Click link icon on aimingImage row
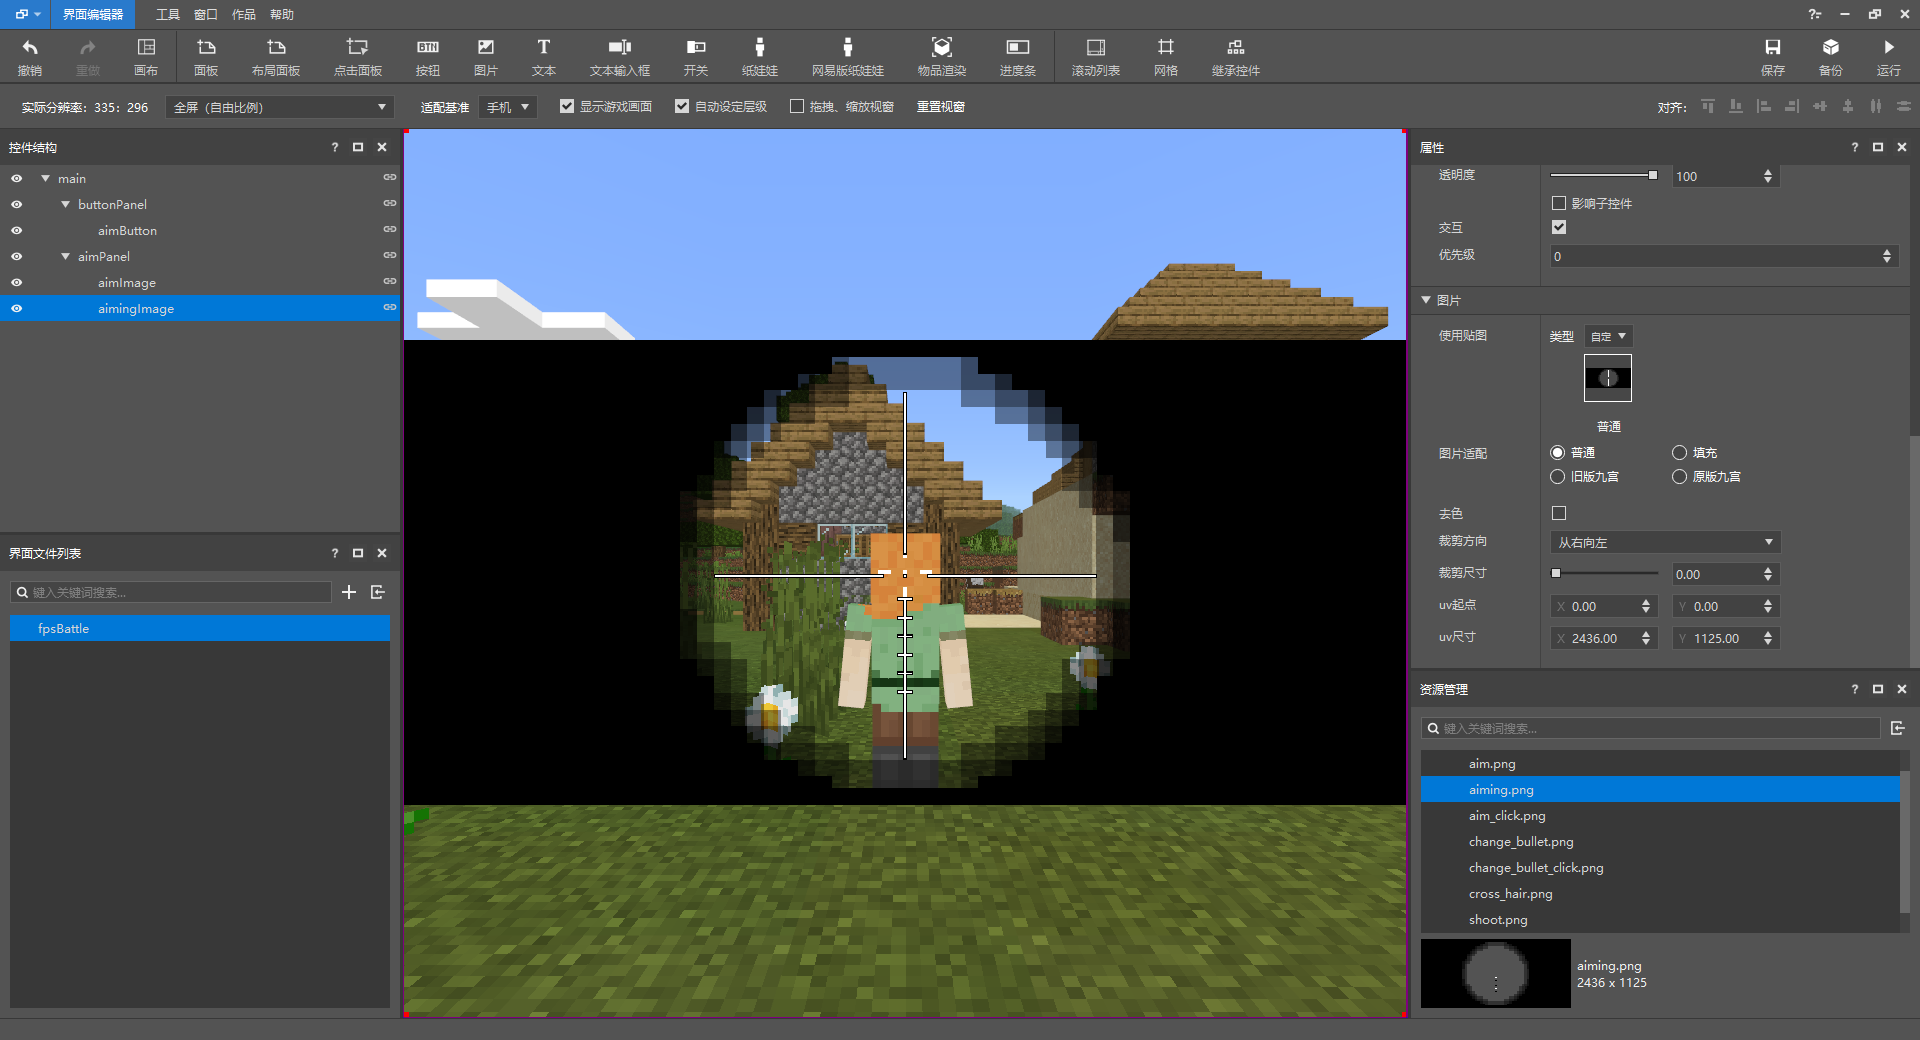Image resolution: width=1920 pixels, height=1040 pixels. 390,308
